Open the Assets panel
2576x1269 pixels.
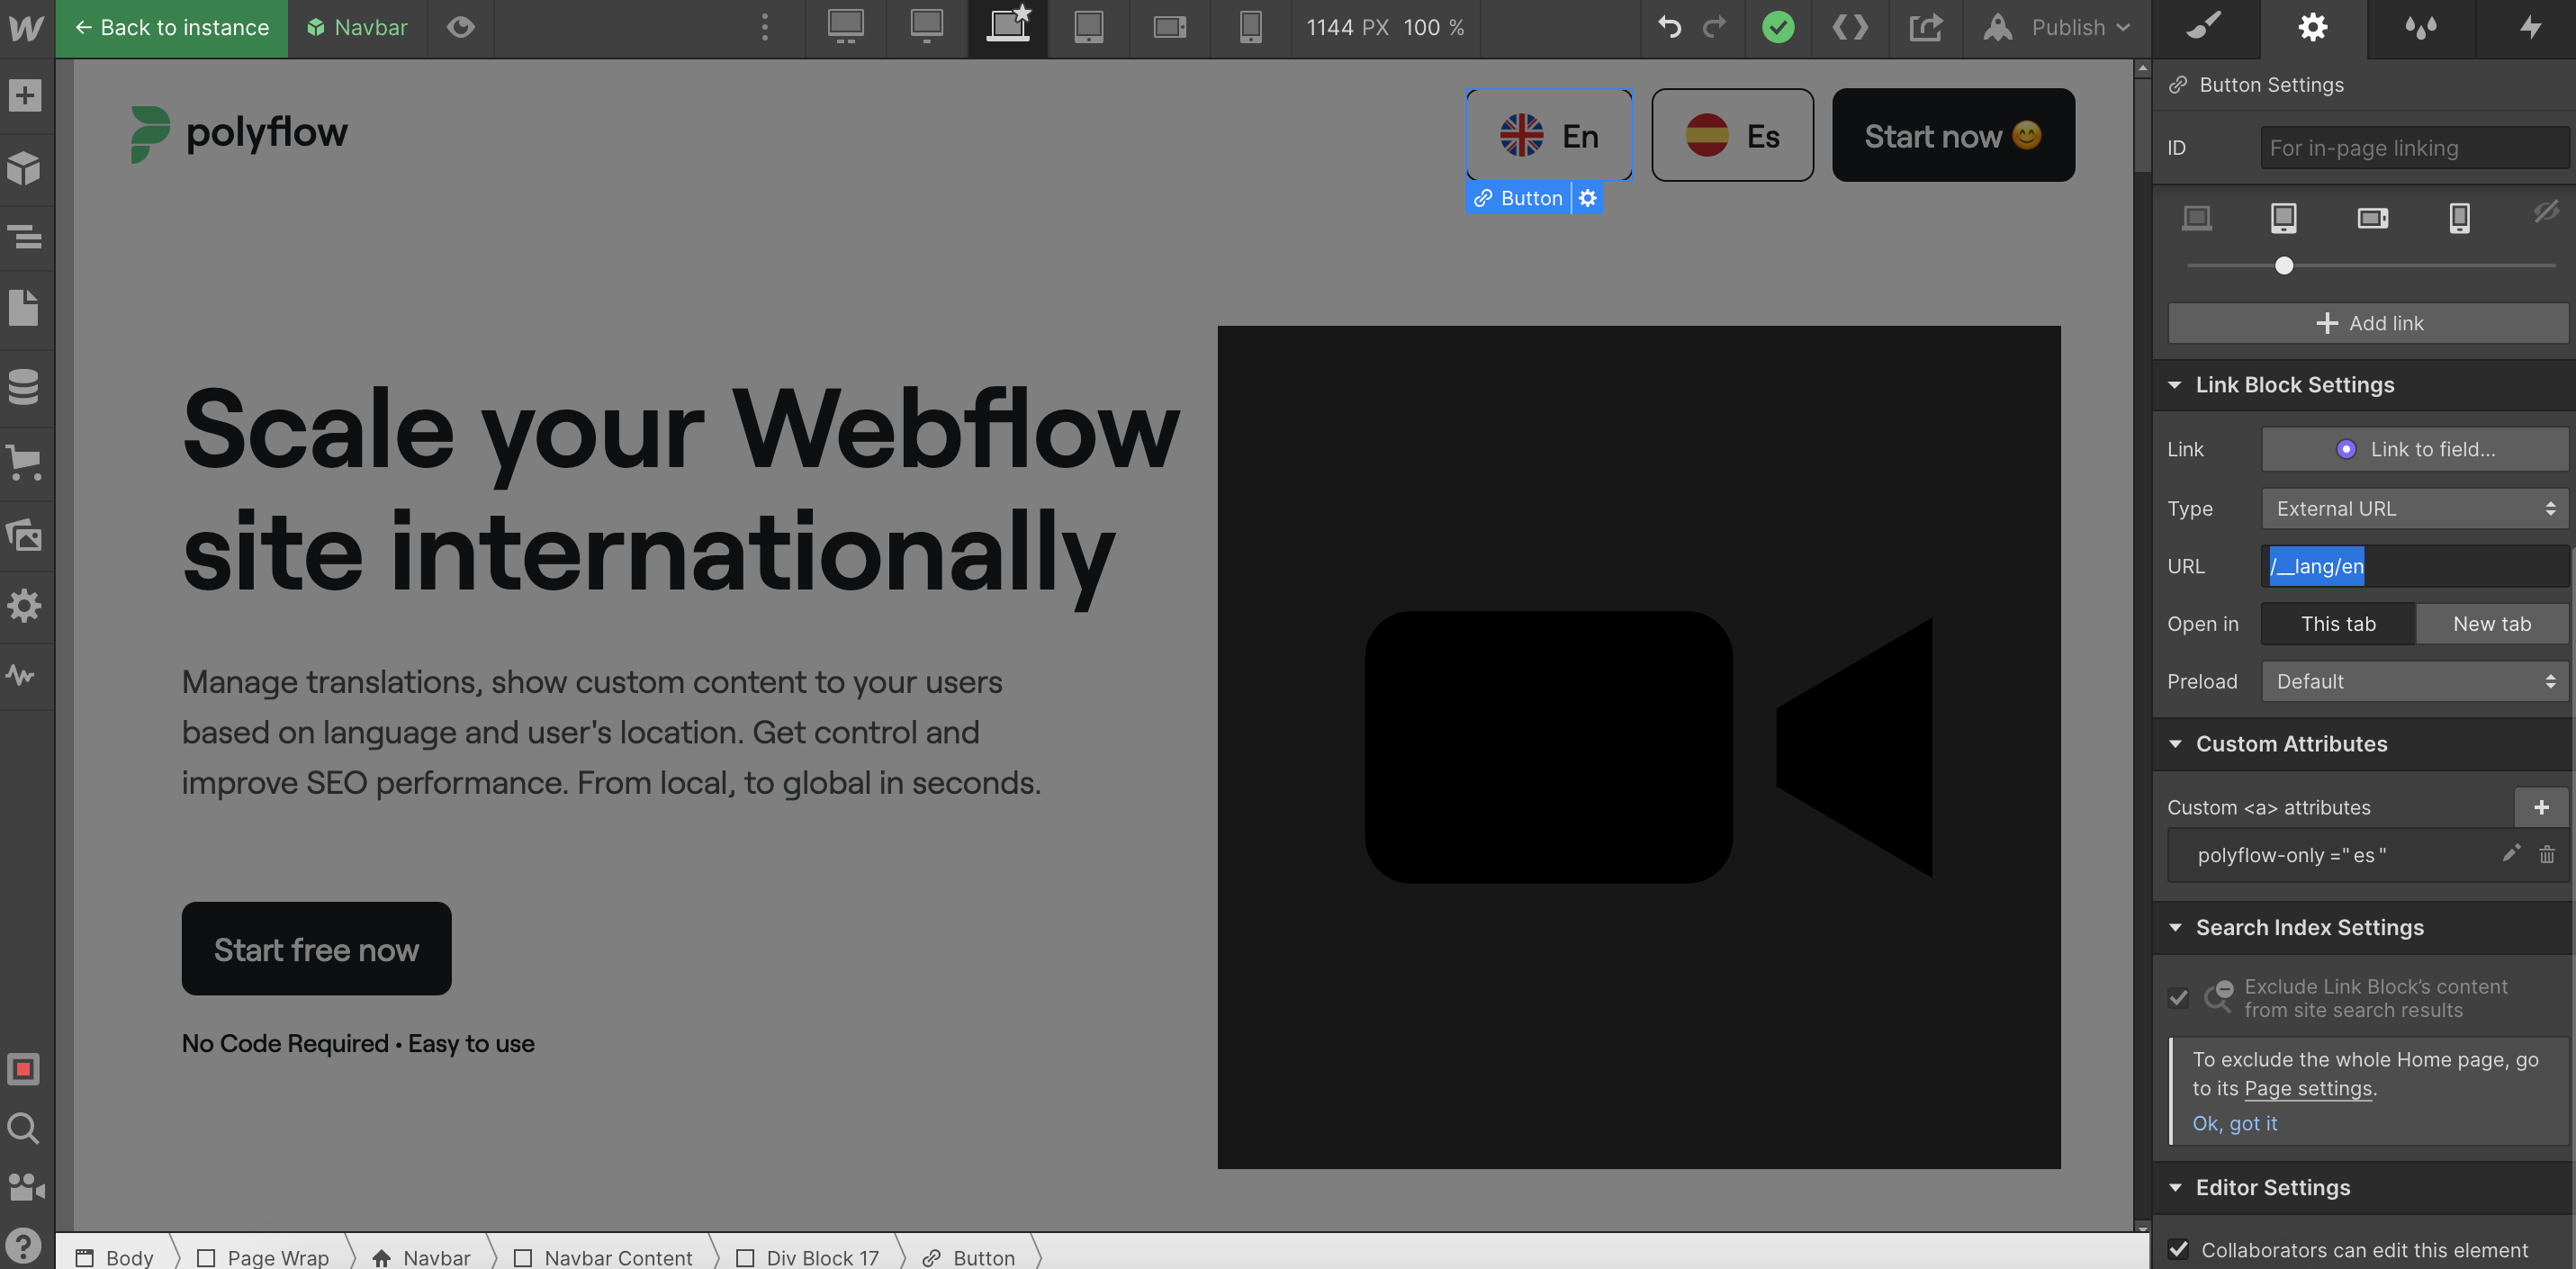(x=25, y=535)
